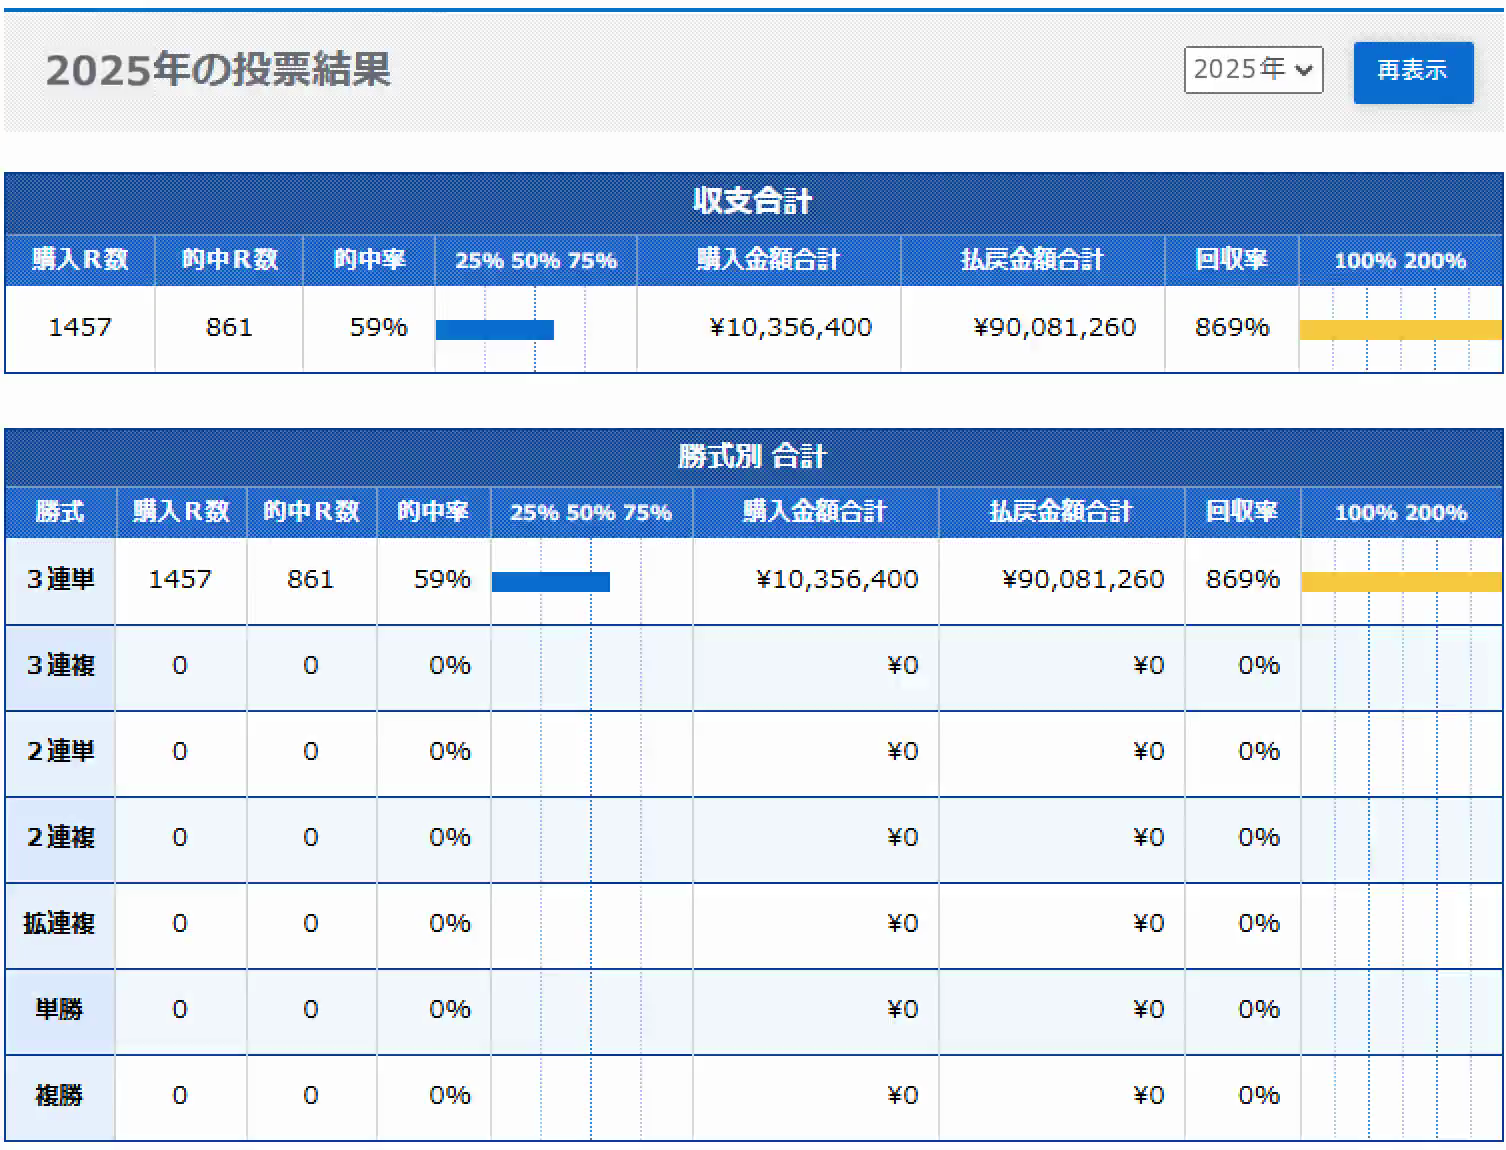Select the 拡連複 row label
1506x1150 pixels.
click(60, 924)
